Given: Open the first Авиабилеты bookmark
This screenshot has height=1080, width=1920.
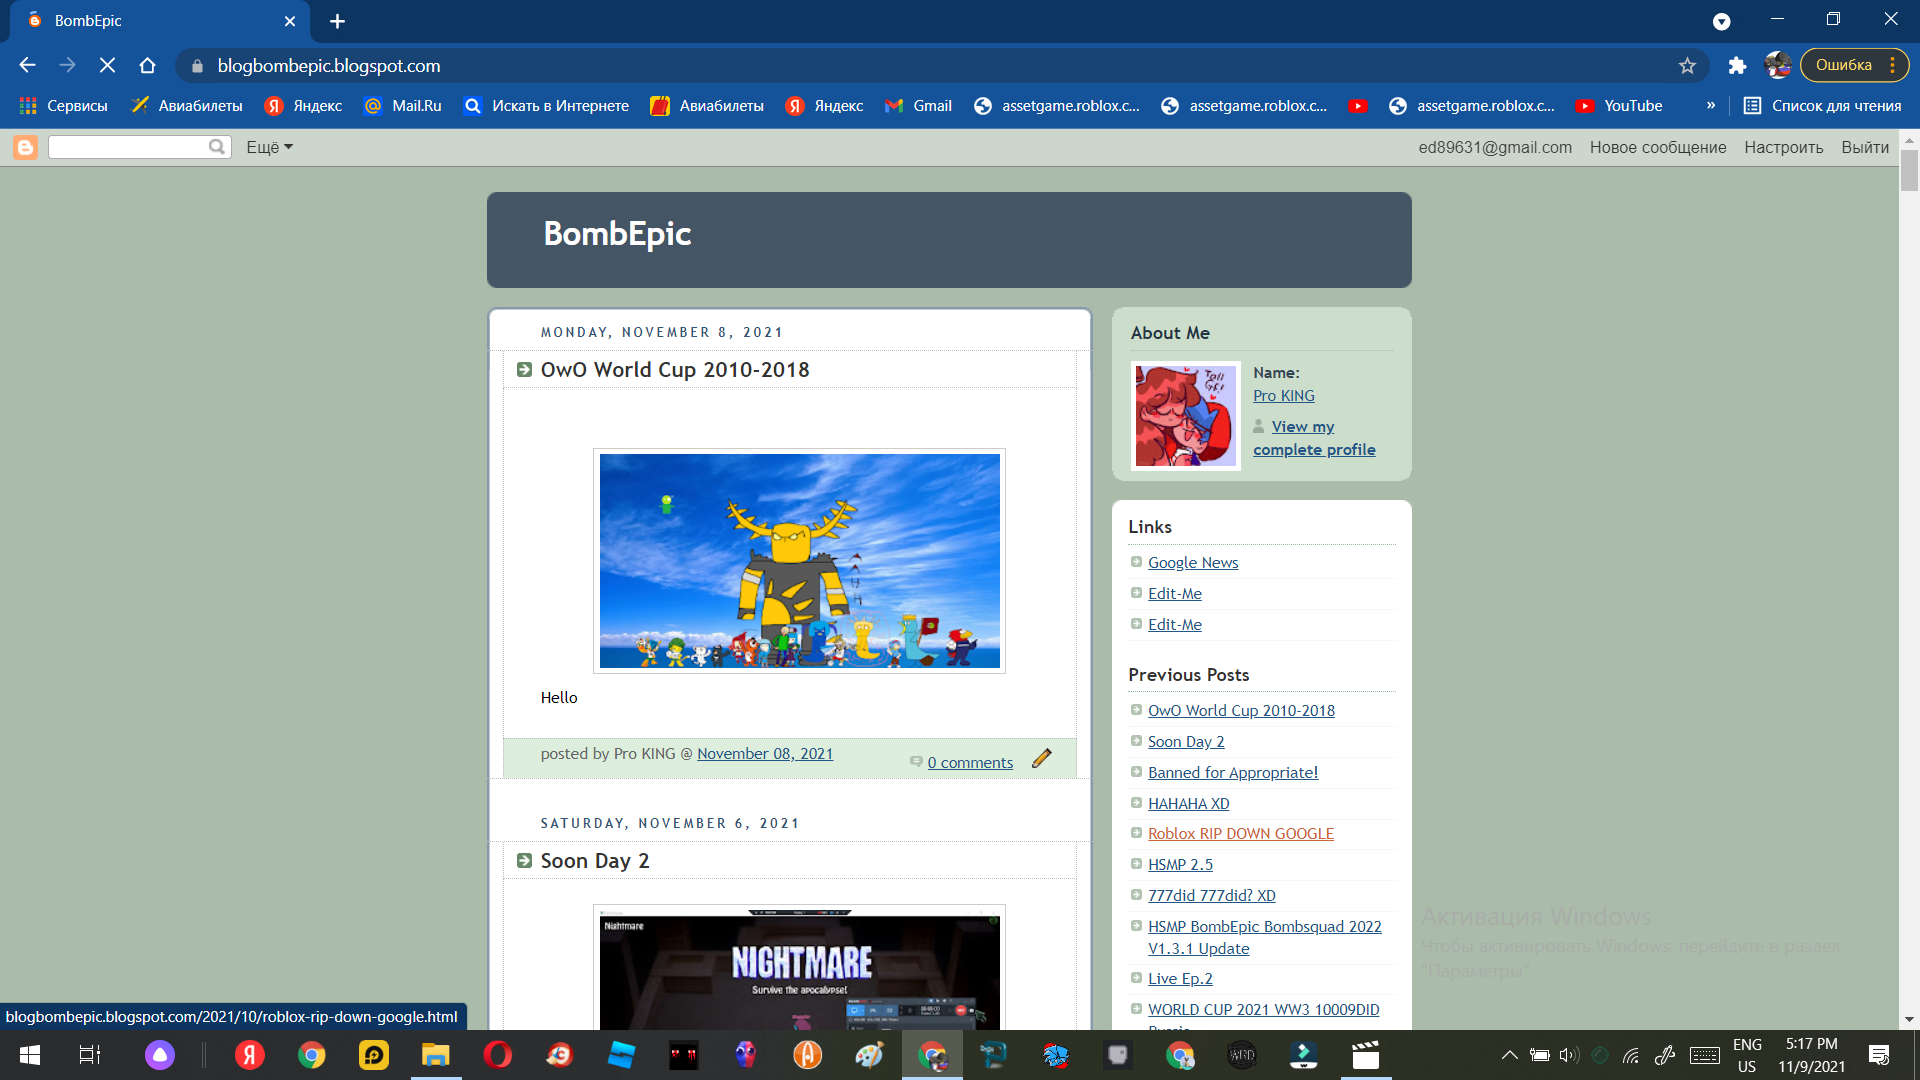Looking at the screenshot, I should 187,106.
